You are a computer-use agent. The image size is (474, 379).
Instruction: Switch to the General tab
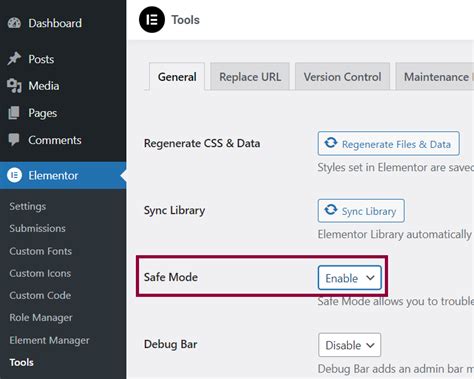click(177, 77)
